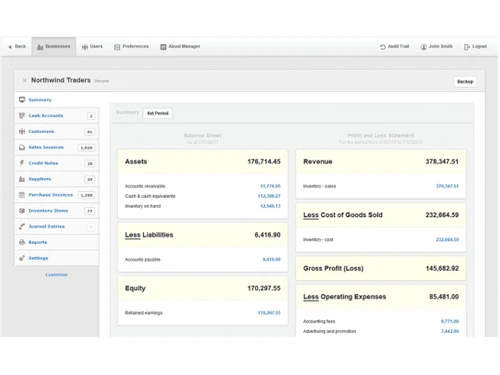Screen dimensions: 500x375
Task: Click the Suppliers building icon
Action: tap(22, 179)
